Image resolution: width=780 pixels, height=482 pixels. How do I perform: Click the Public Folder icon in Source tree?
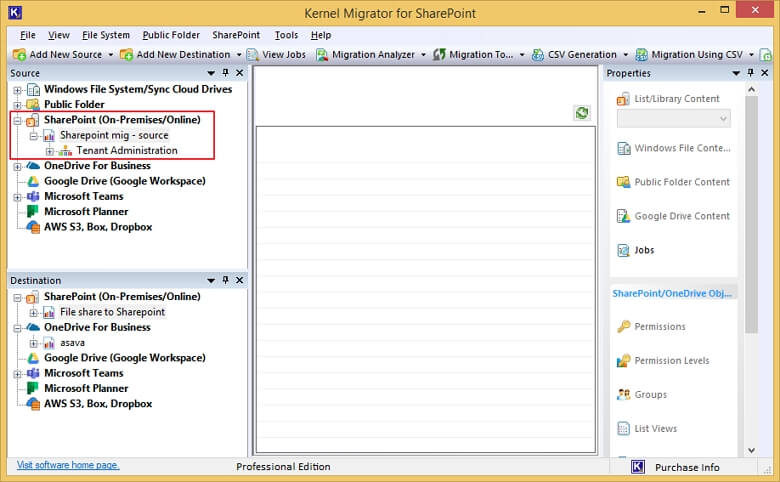point(33,104)
